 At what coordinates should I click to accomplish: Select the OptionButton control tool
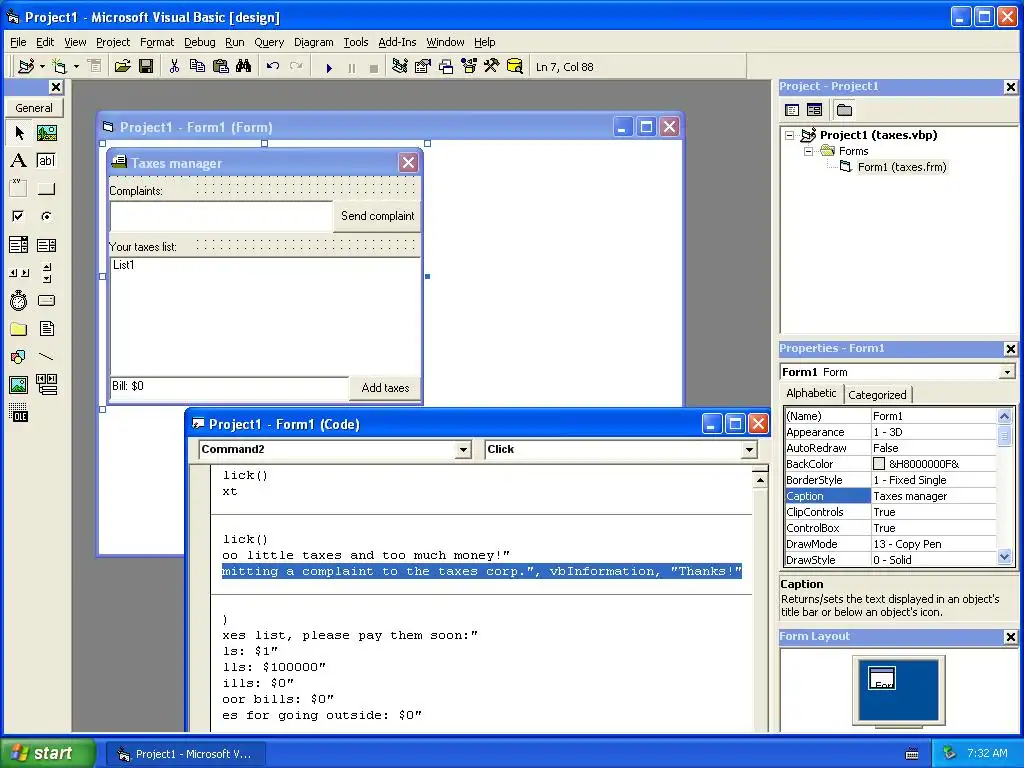coord(46,216)
